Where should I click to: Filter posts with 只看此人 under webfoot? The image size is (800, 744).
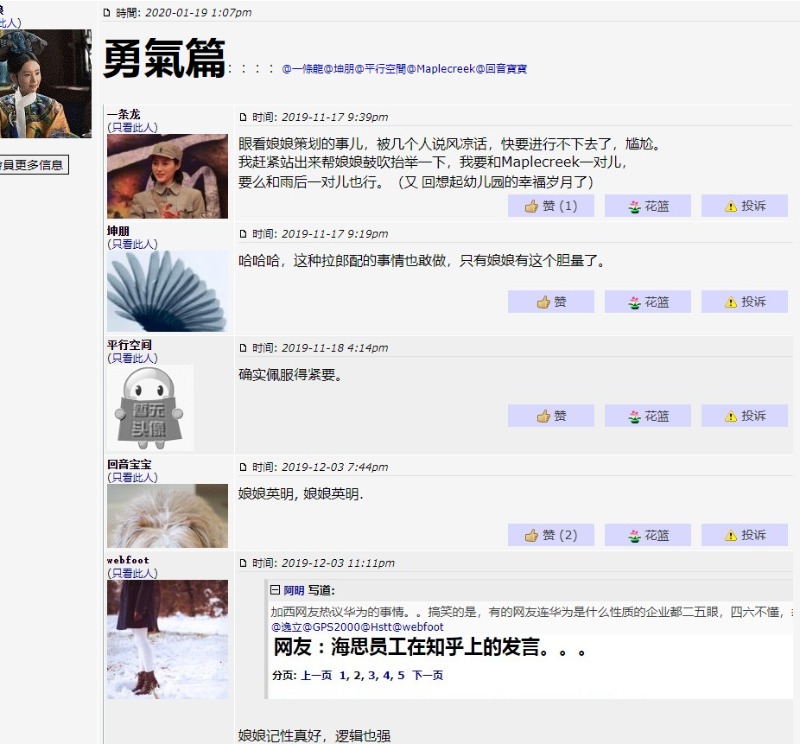[x=132, y=573]
